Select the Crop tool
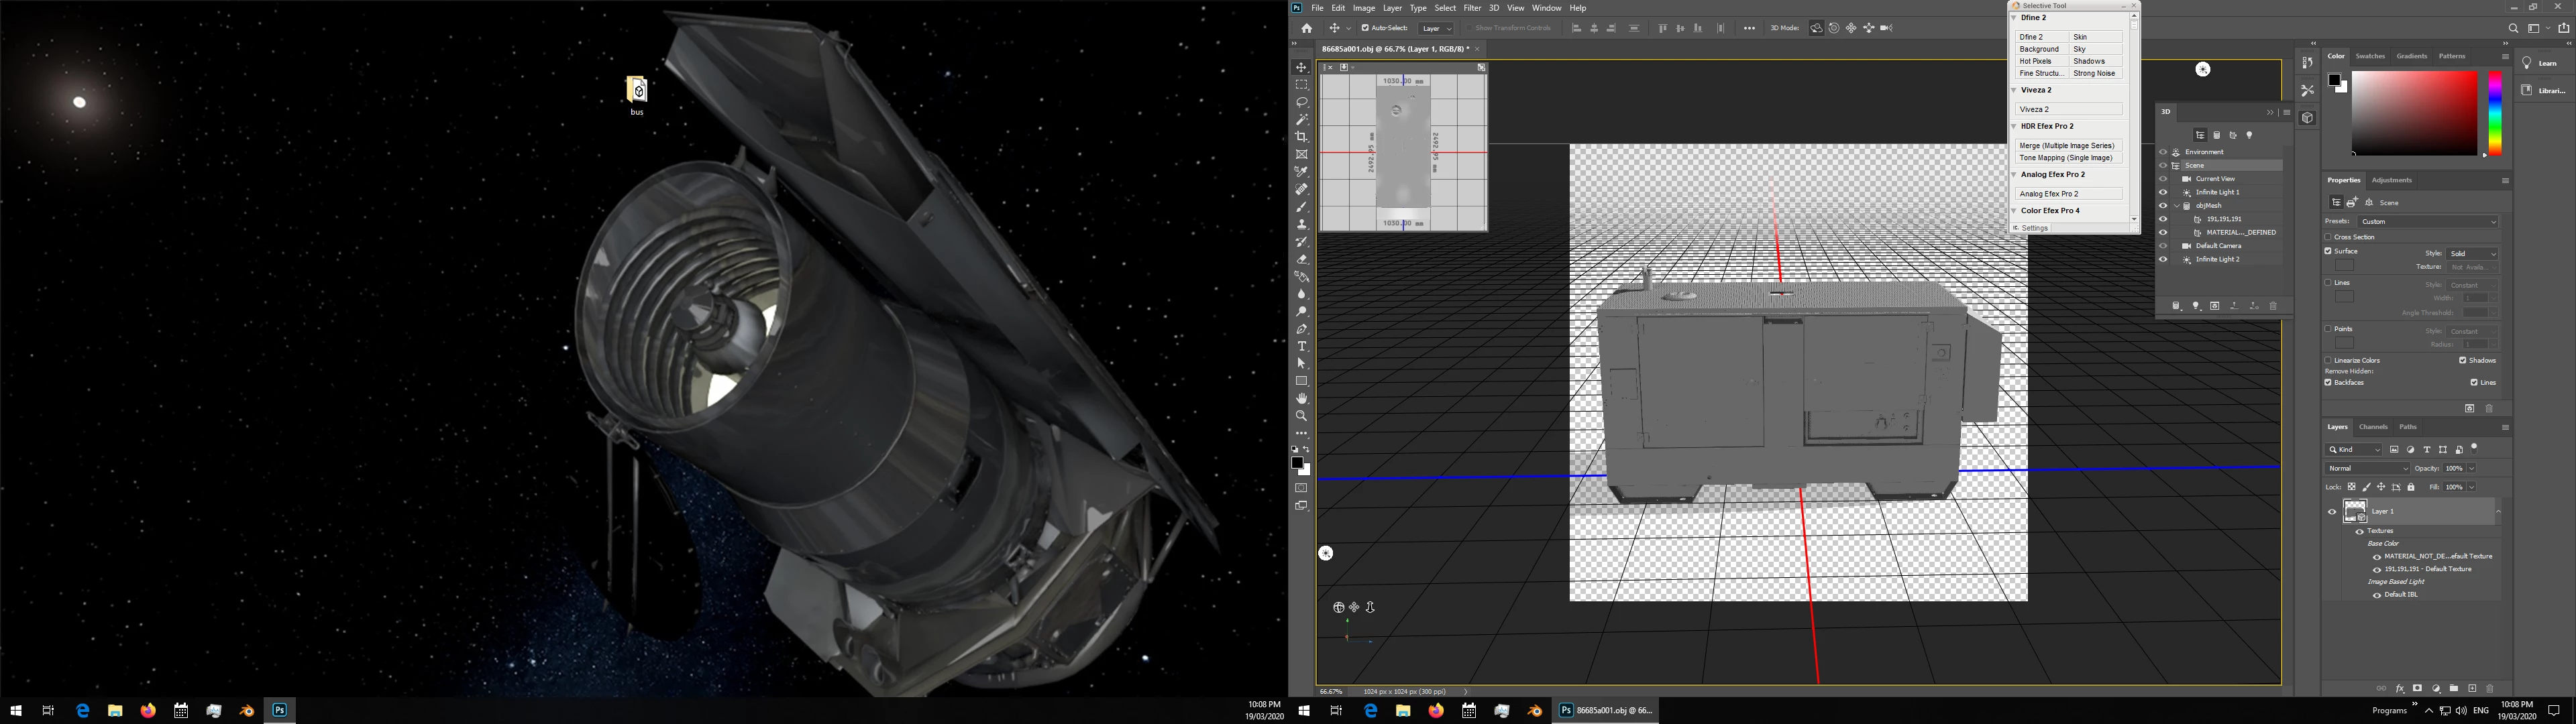Image resolution: width=2576 pixels, height=724 pixels. [1301, 137]
